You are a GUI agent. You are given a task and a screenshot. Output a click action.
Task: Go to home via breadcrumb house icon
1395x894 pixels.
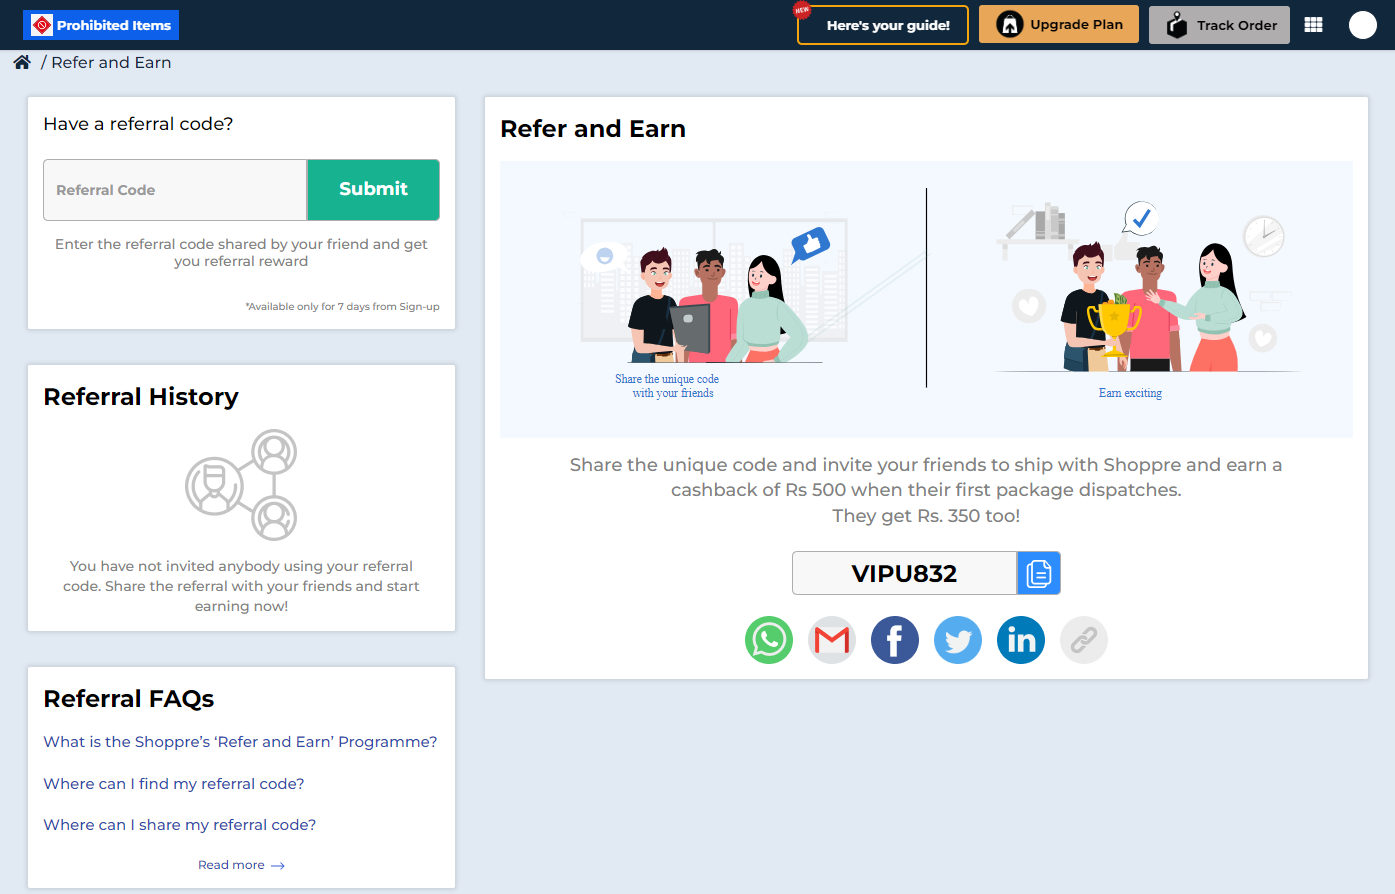[x=22, y=62]
